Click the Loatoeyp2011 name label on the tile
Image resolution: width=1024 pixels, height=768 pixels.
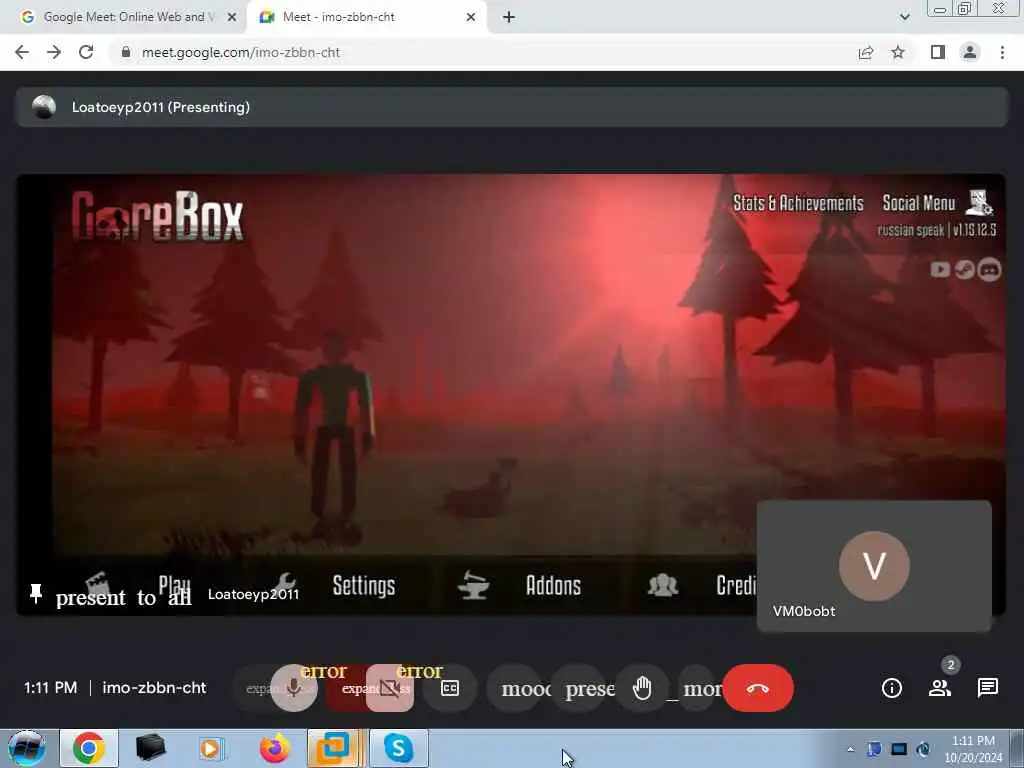(x=253, y=594)
